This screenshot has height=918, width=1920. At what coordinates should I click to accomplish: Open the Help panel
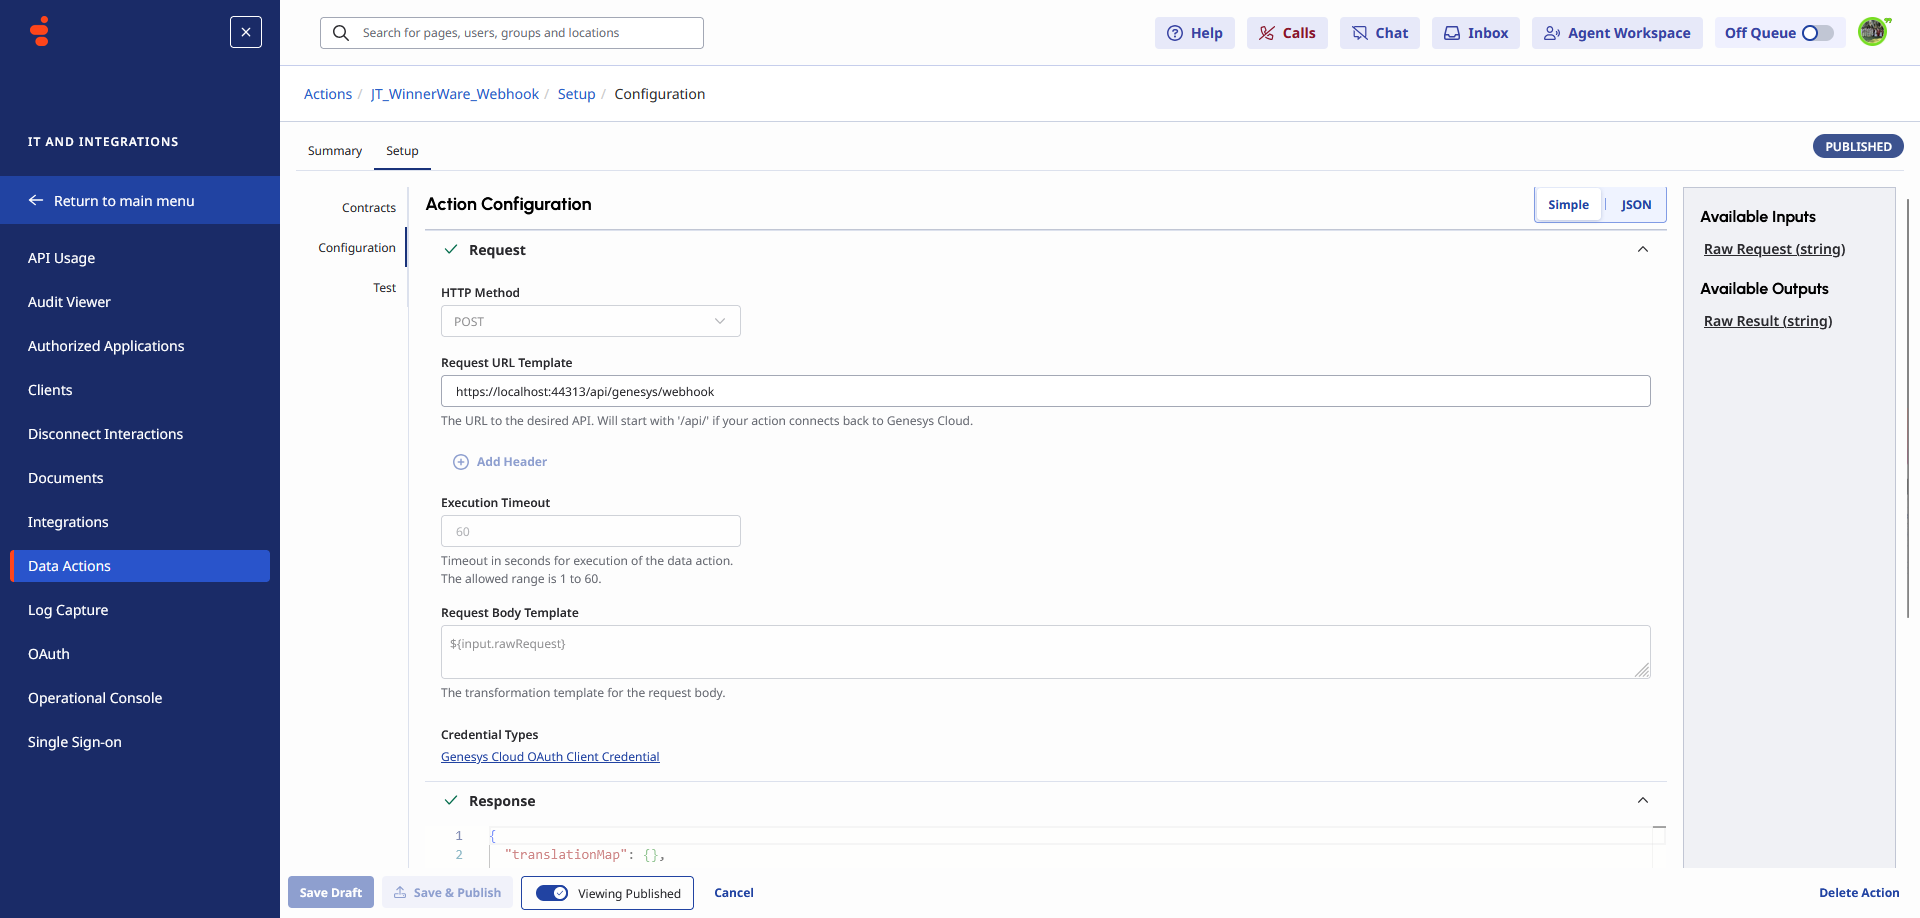coord(1194,32)
